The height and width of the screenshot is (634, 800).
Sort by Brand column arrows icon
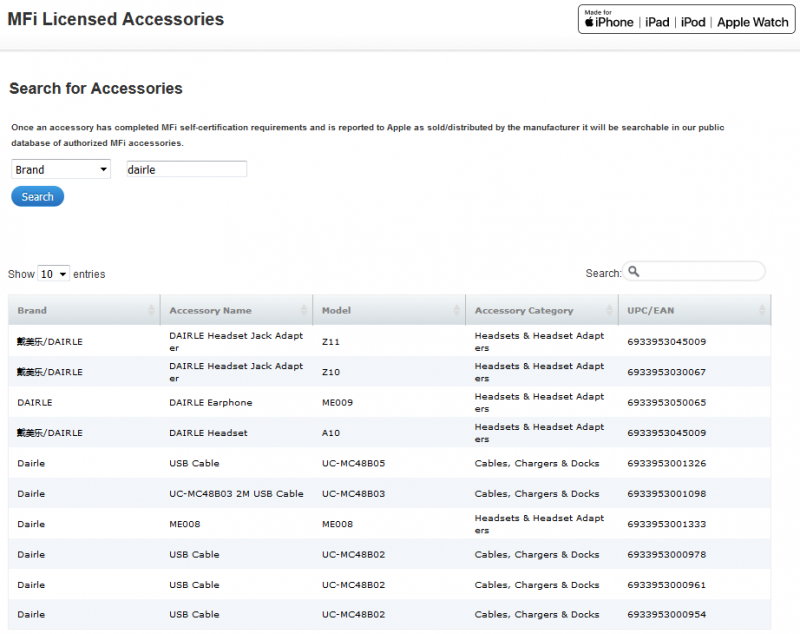153,310
